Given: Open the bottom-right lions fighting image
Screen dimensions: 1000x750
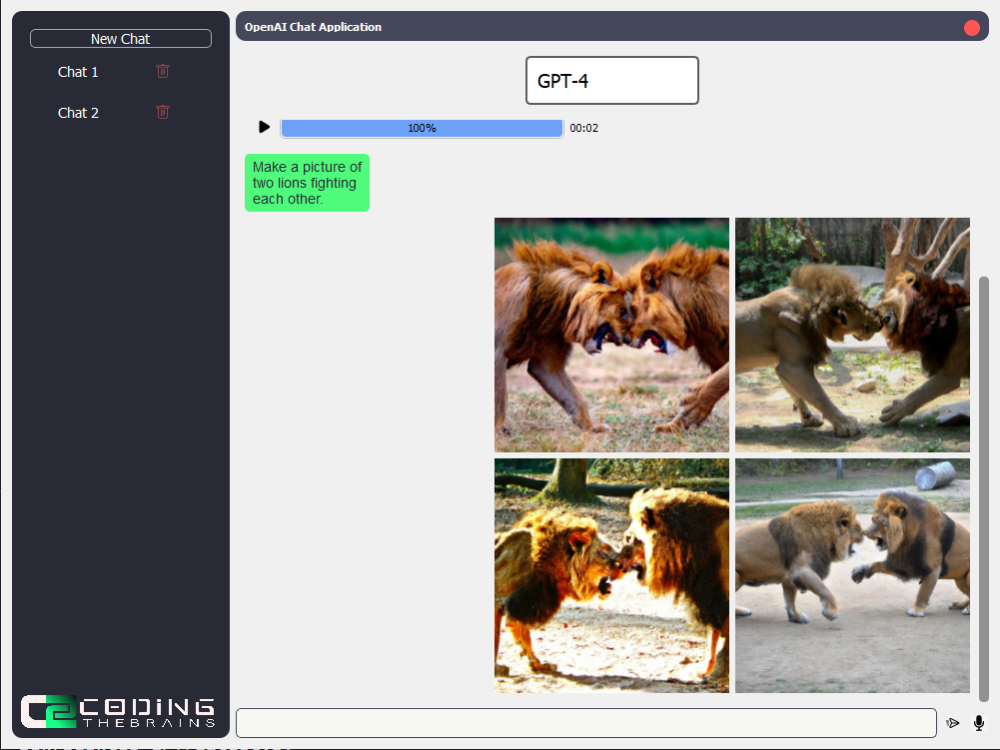Looking at the screenshot, I should pos(851,575).
